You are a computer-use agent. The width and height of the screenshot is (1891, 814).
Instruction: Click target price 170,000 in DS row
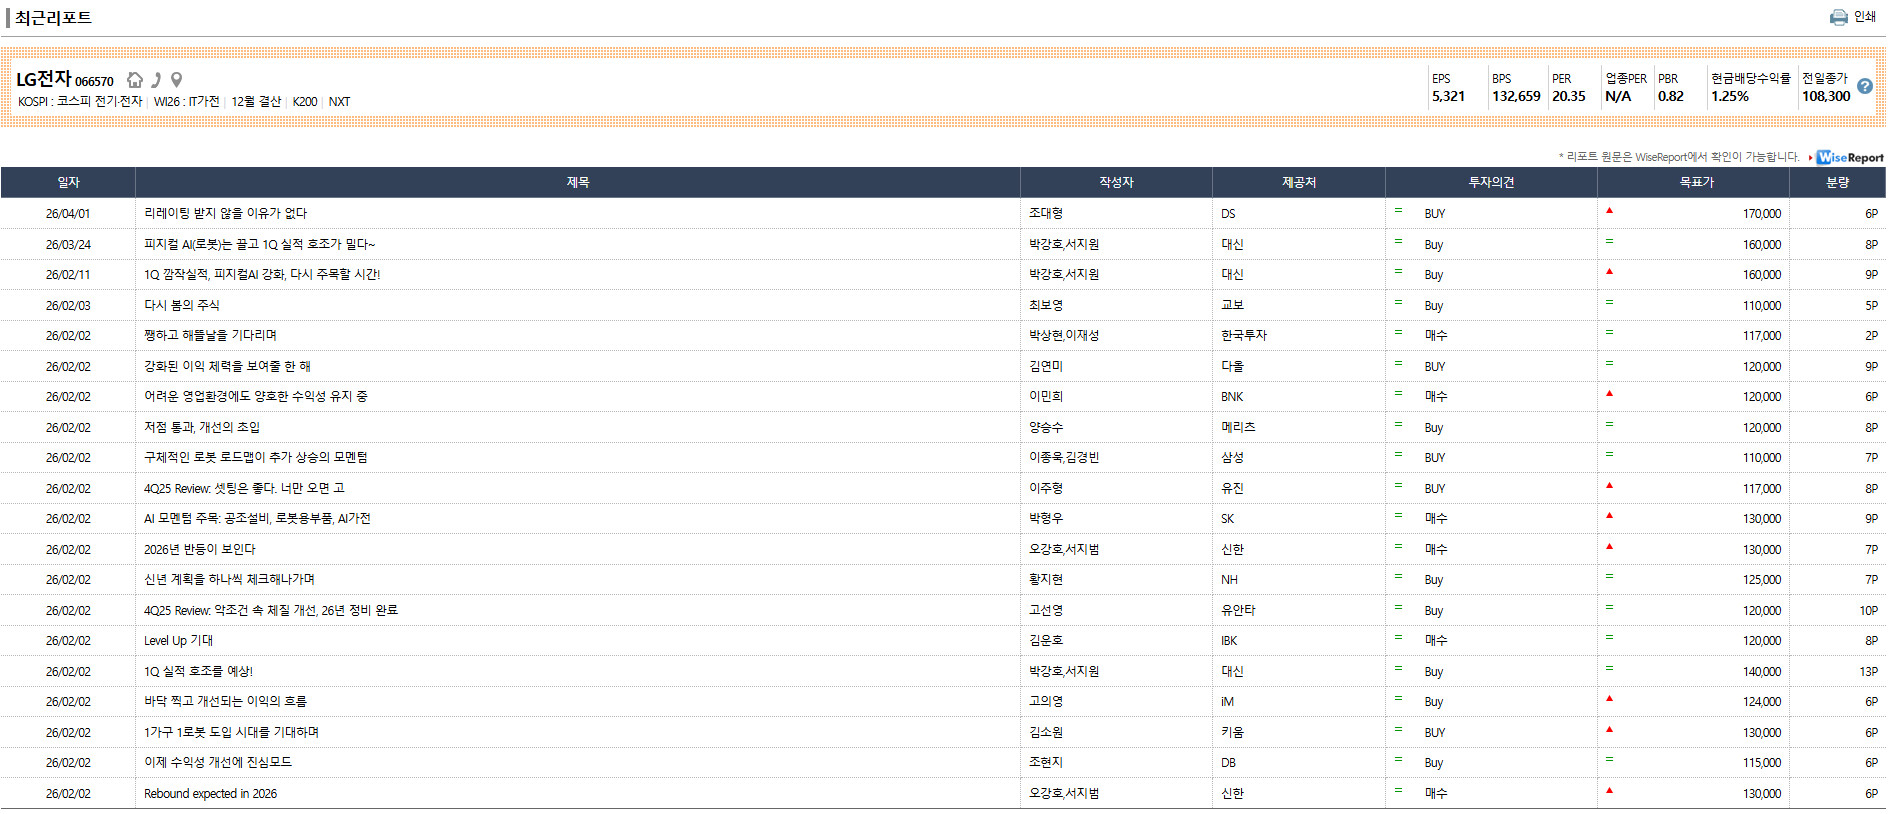[1762, 214]
